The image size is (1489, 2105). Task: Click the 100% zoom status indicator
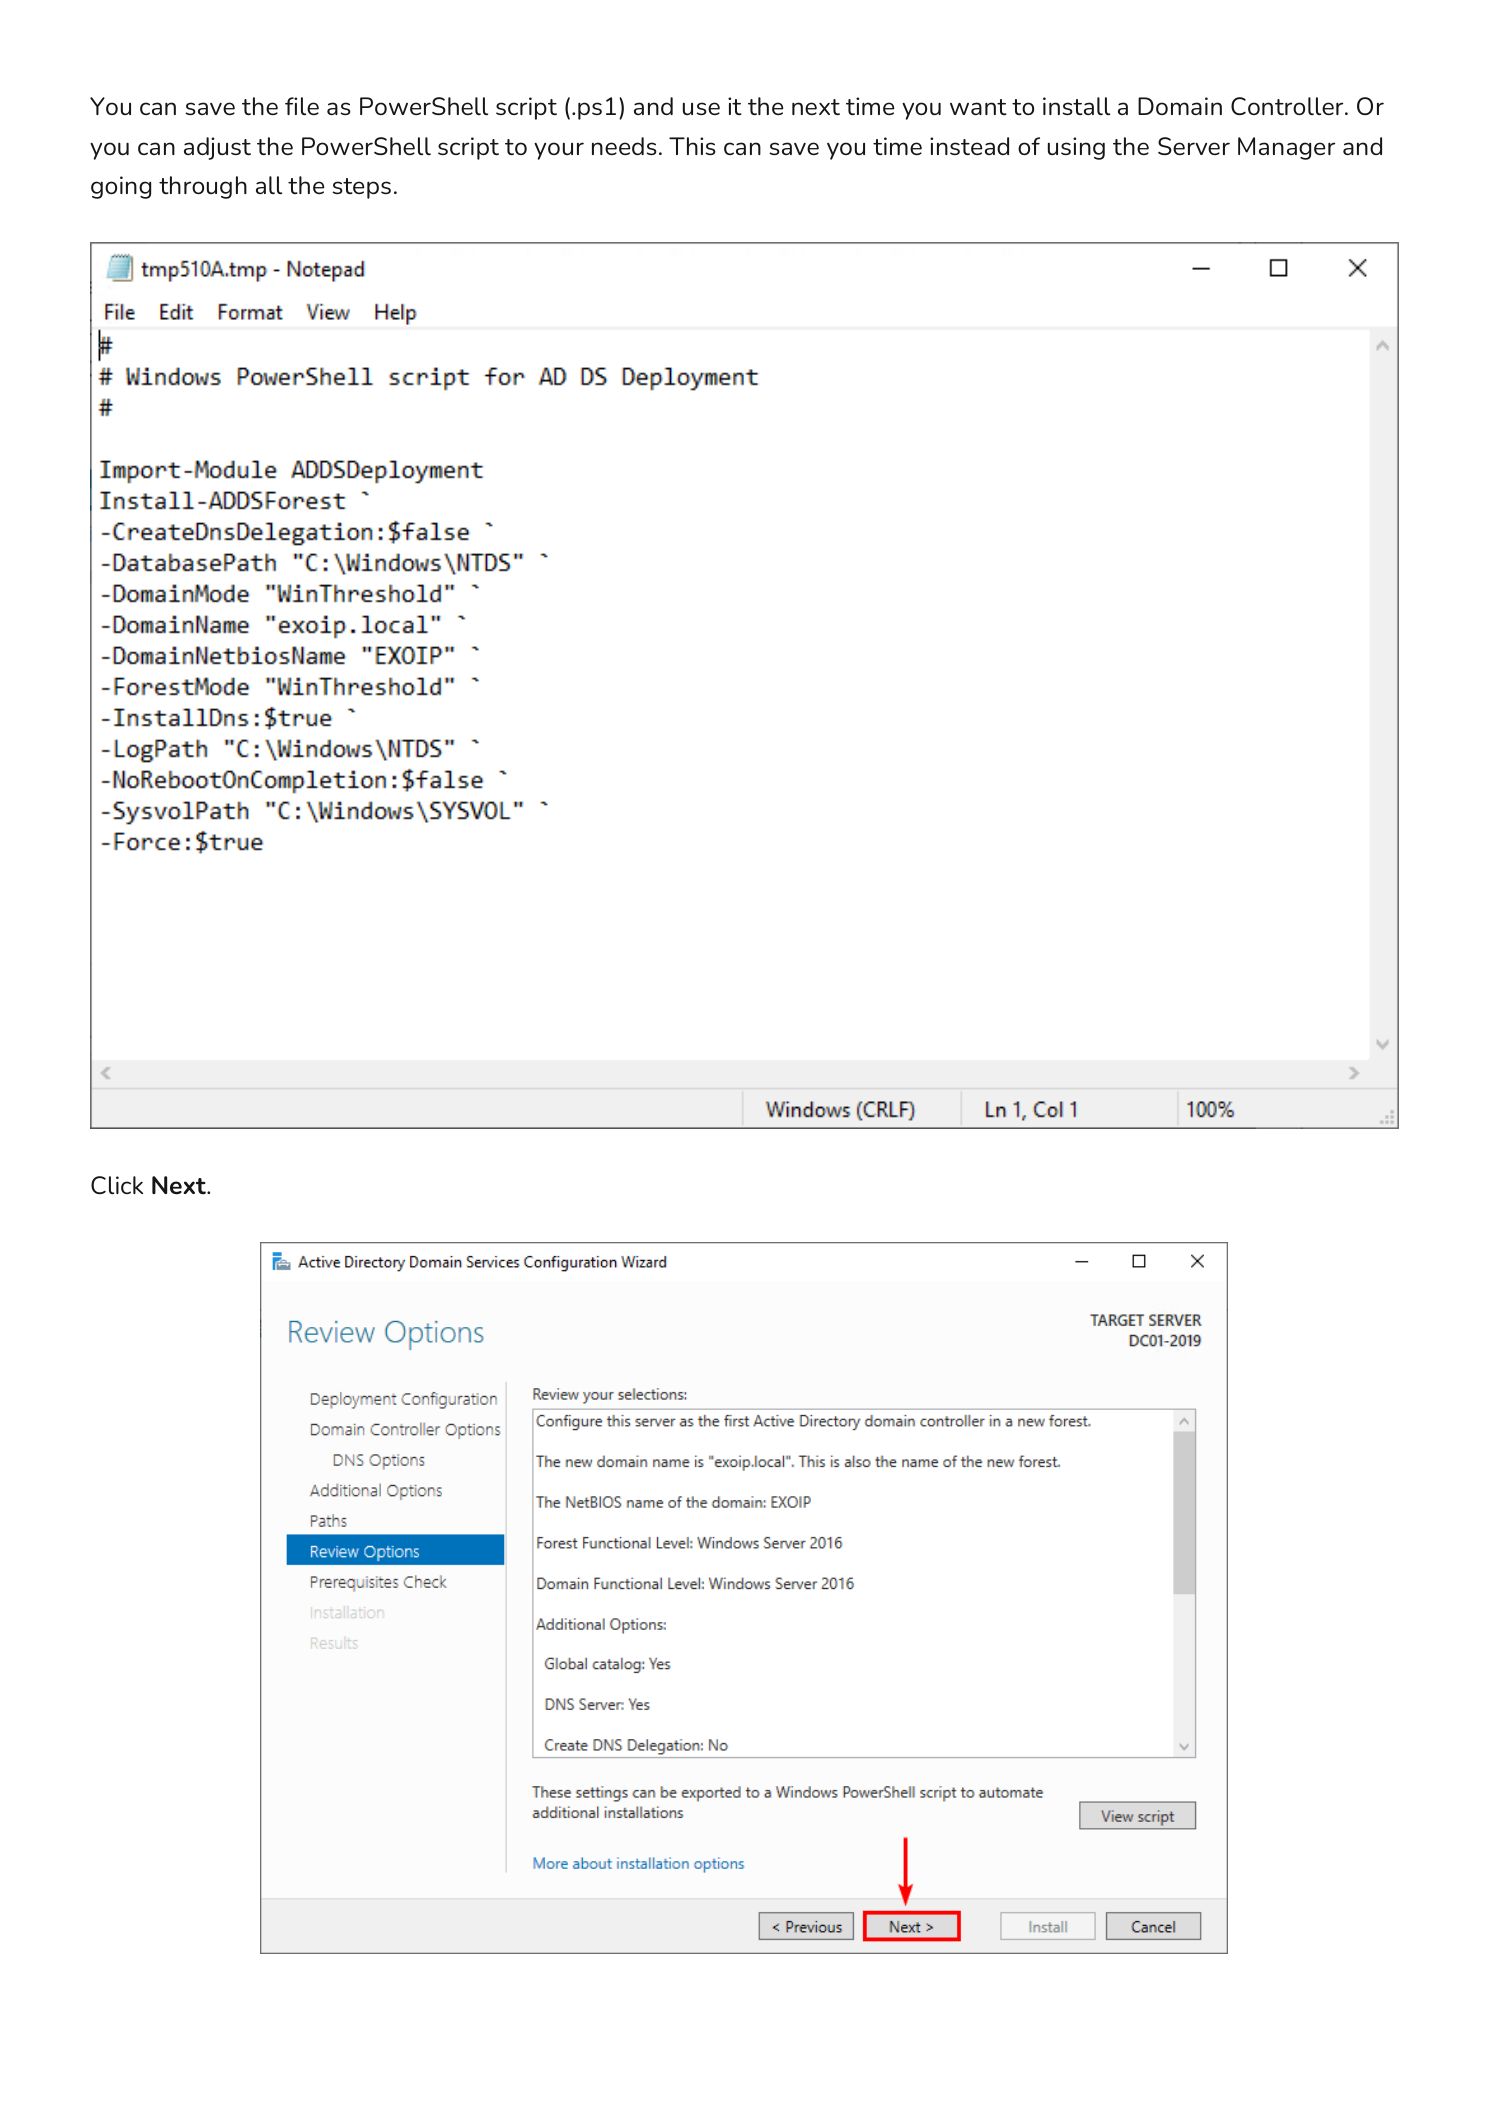[x=1210, y=1109]
